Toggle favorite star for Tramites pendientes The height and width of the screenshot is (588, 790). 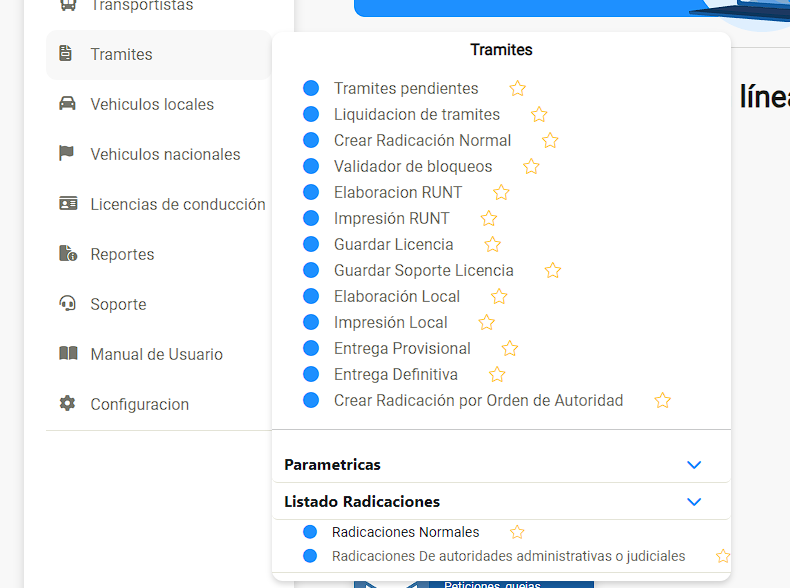[x=517, y=88]
